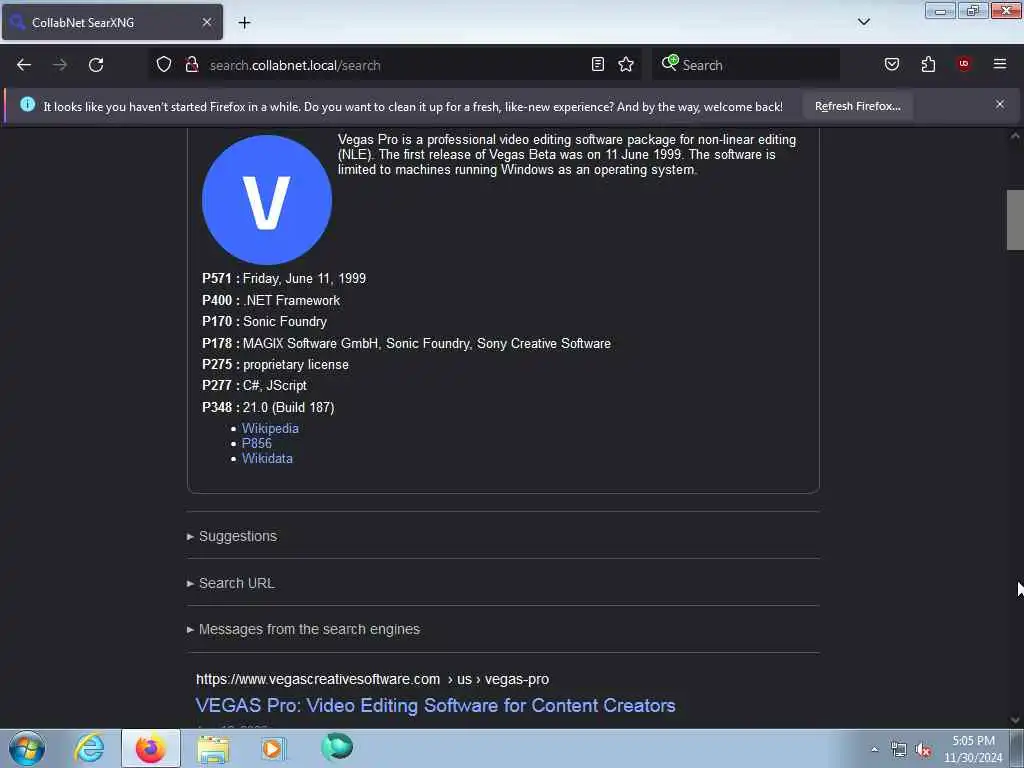
Task: Click the vegascreativesoftware.com result URL
Action: (372, 679)
